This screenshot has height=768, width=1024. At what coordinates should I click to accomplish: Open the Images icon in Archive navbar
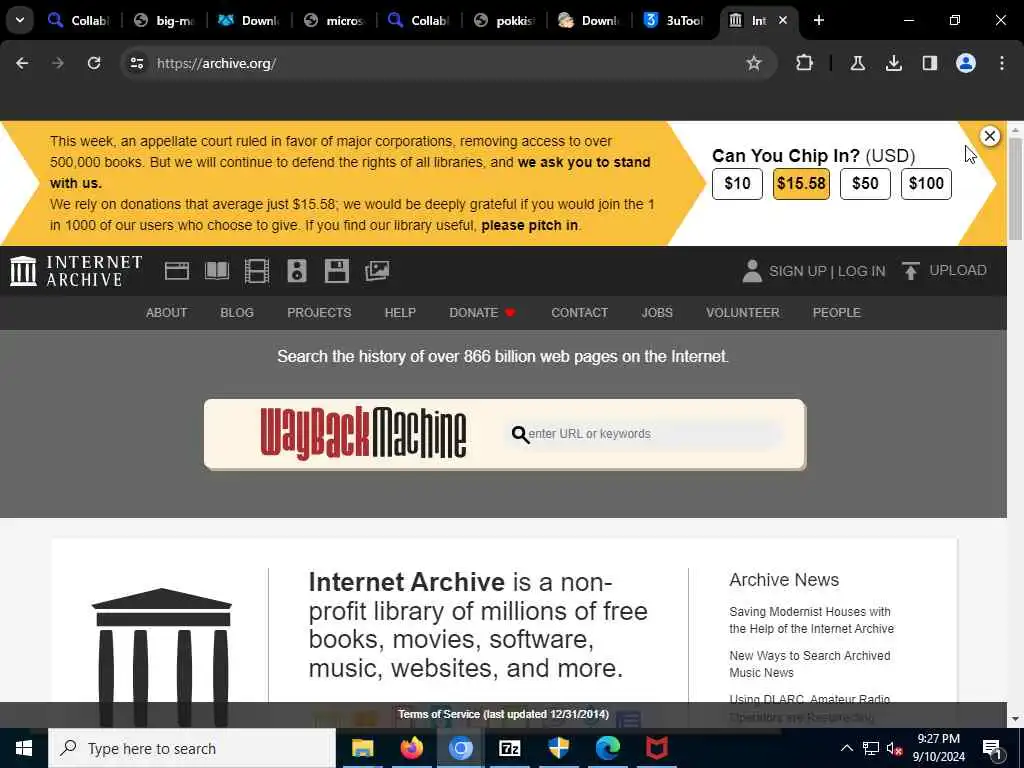click(x=377, y=271)
